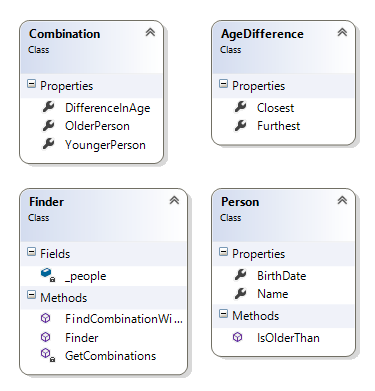The height and width of the screenshot is (391, 375).
Task: Click the AgeDifference class title
Action: click(262, 34)
